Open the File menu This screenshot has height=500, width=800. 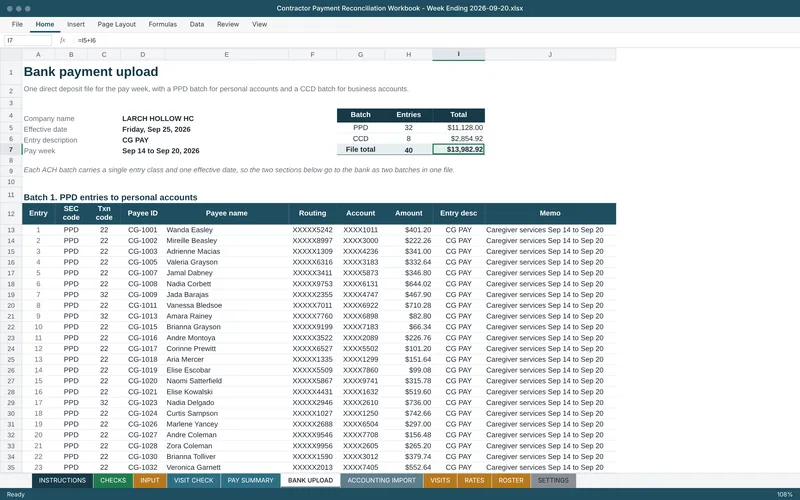[x=17, y=24]
